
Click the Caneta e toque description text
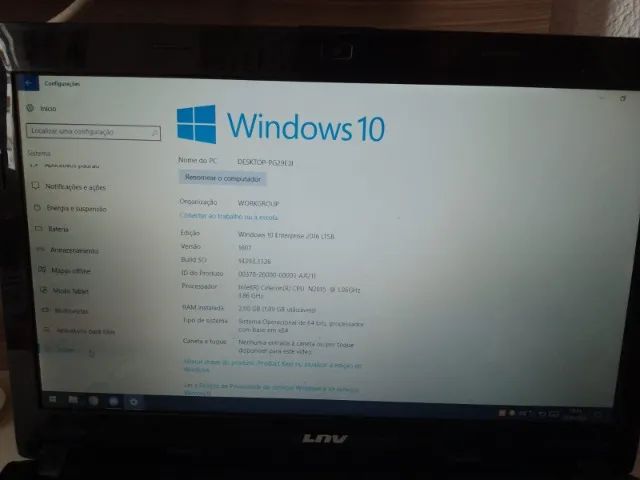click(296, 347)
